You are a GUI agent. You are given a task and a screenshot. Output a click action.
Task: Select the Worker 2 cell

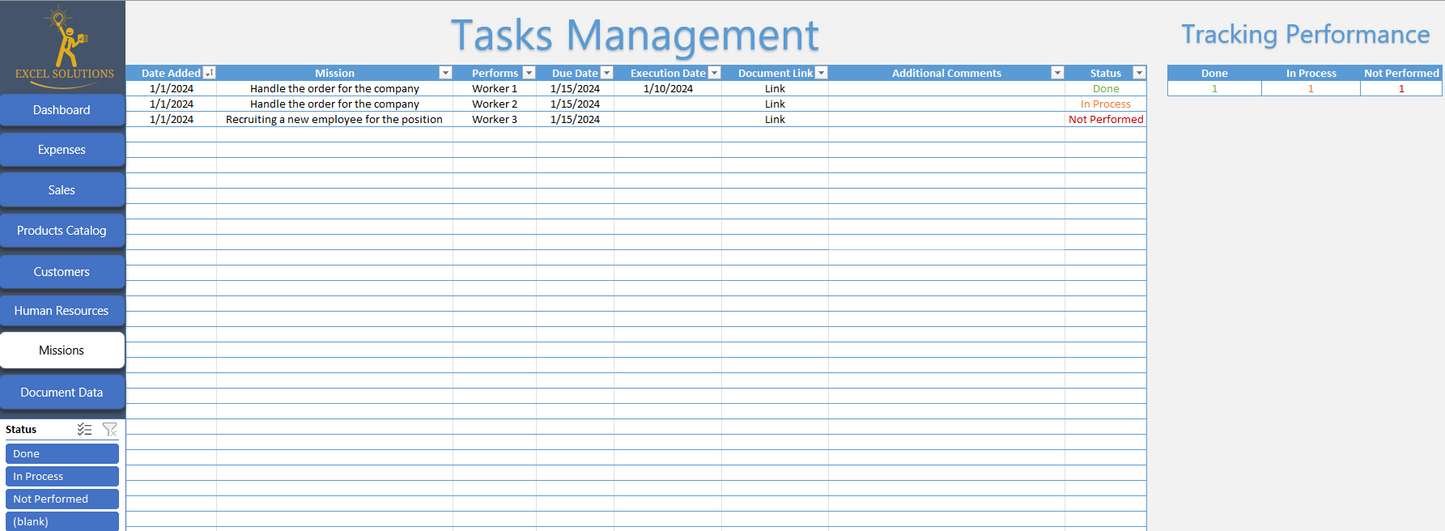tap(495, 104)
